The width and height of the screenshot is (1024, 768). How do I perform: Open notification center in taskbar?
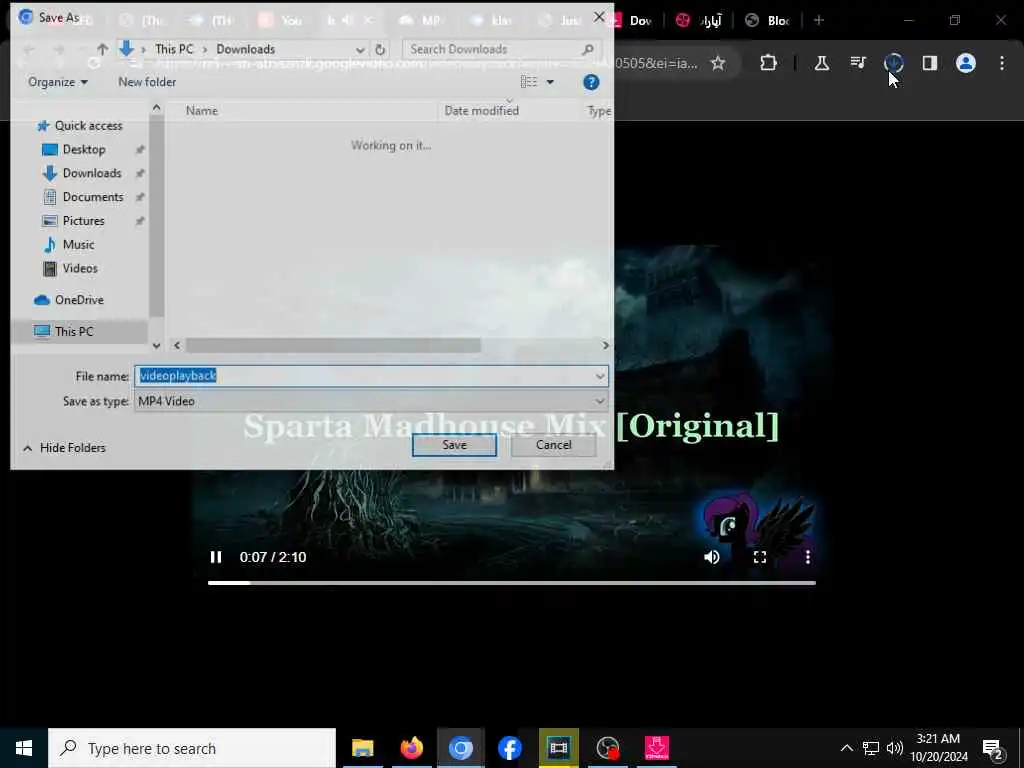[x=993, y=748]
